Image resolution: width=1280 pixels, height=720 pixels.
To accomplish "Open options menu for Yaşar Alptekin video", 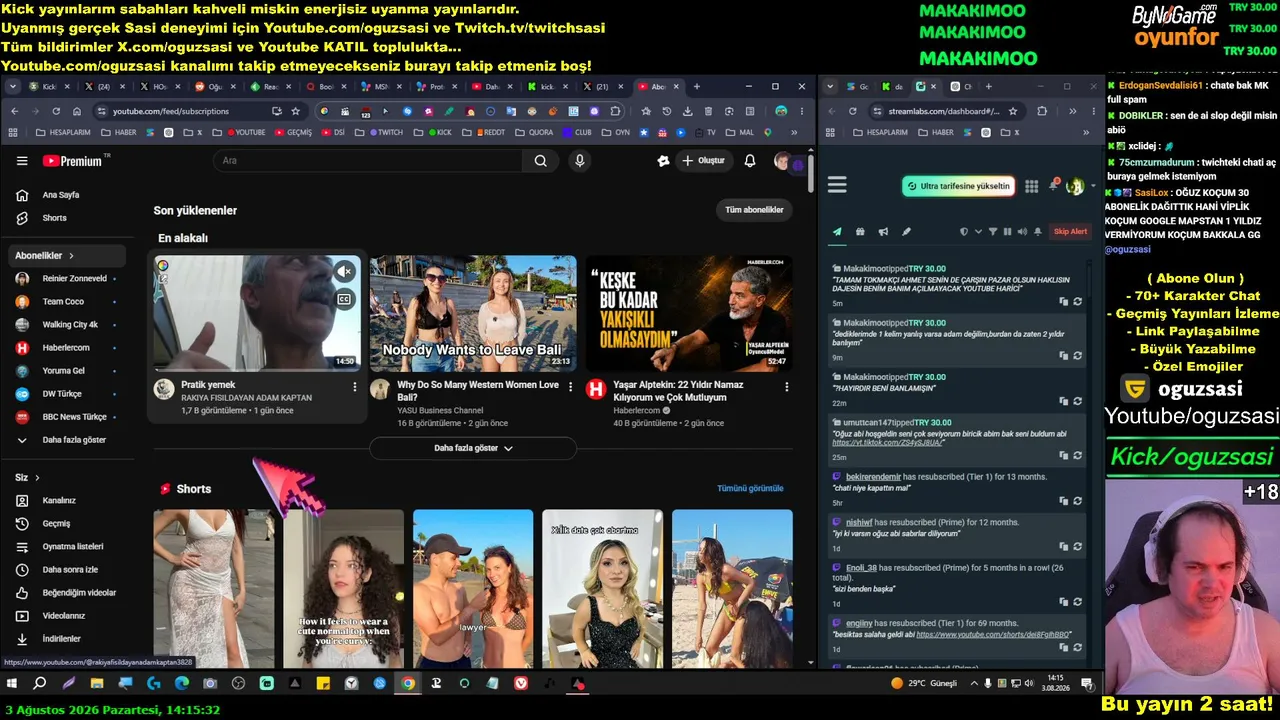I will tap(786, 386).
